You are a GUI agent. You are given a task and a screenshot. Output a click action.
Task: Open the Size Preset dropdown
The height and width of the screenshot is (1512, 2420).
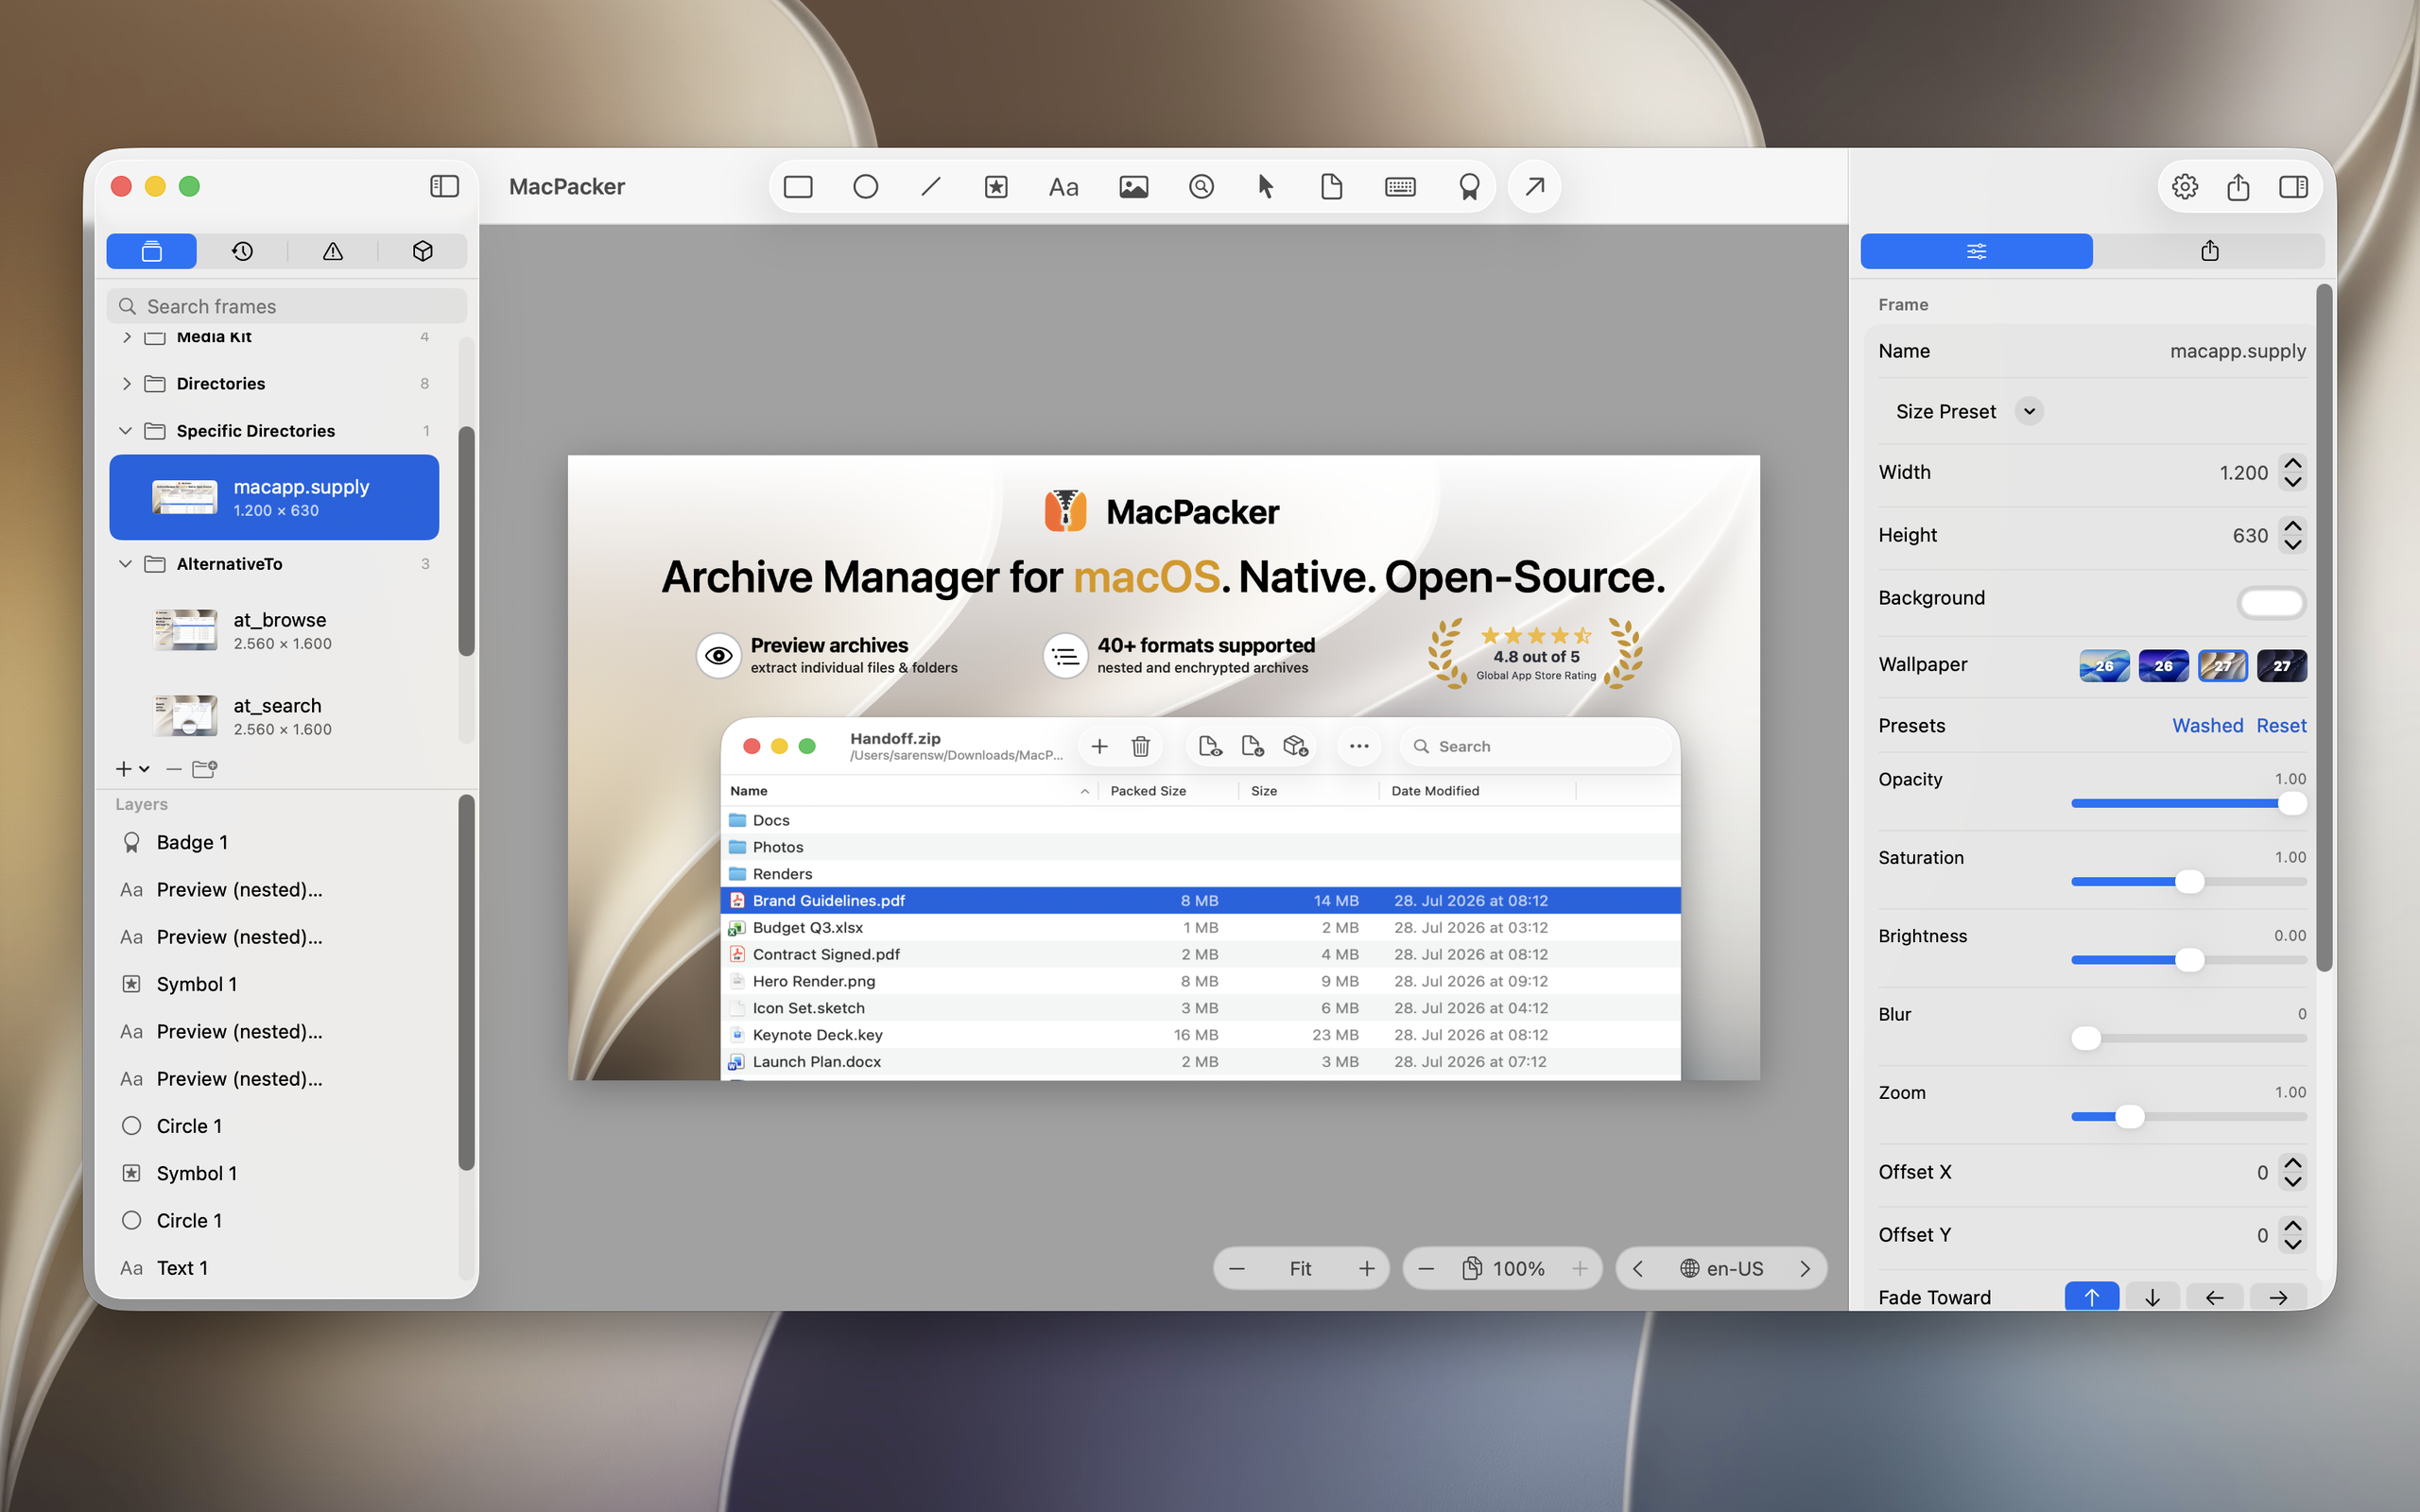(2029, 412)
